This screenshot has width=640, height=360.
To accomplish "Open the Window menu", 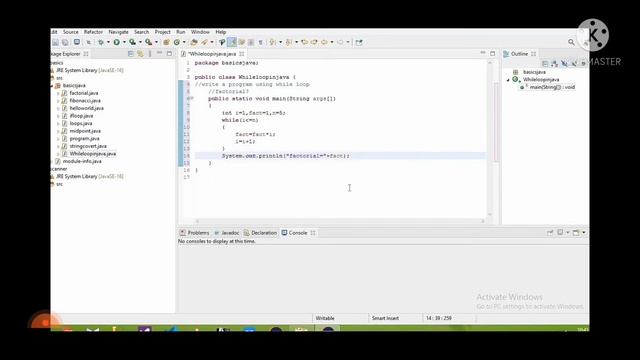I will click(200, 32).
